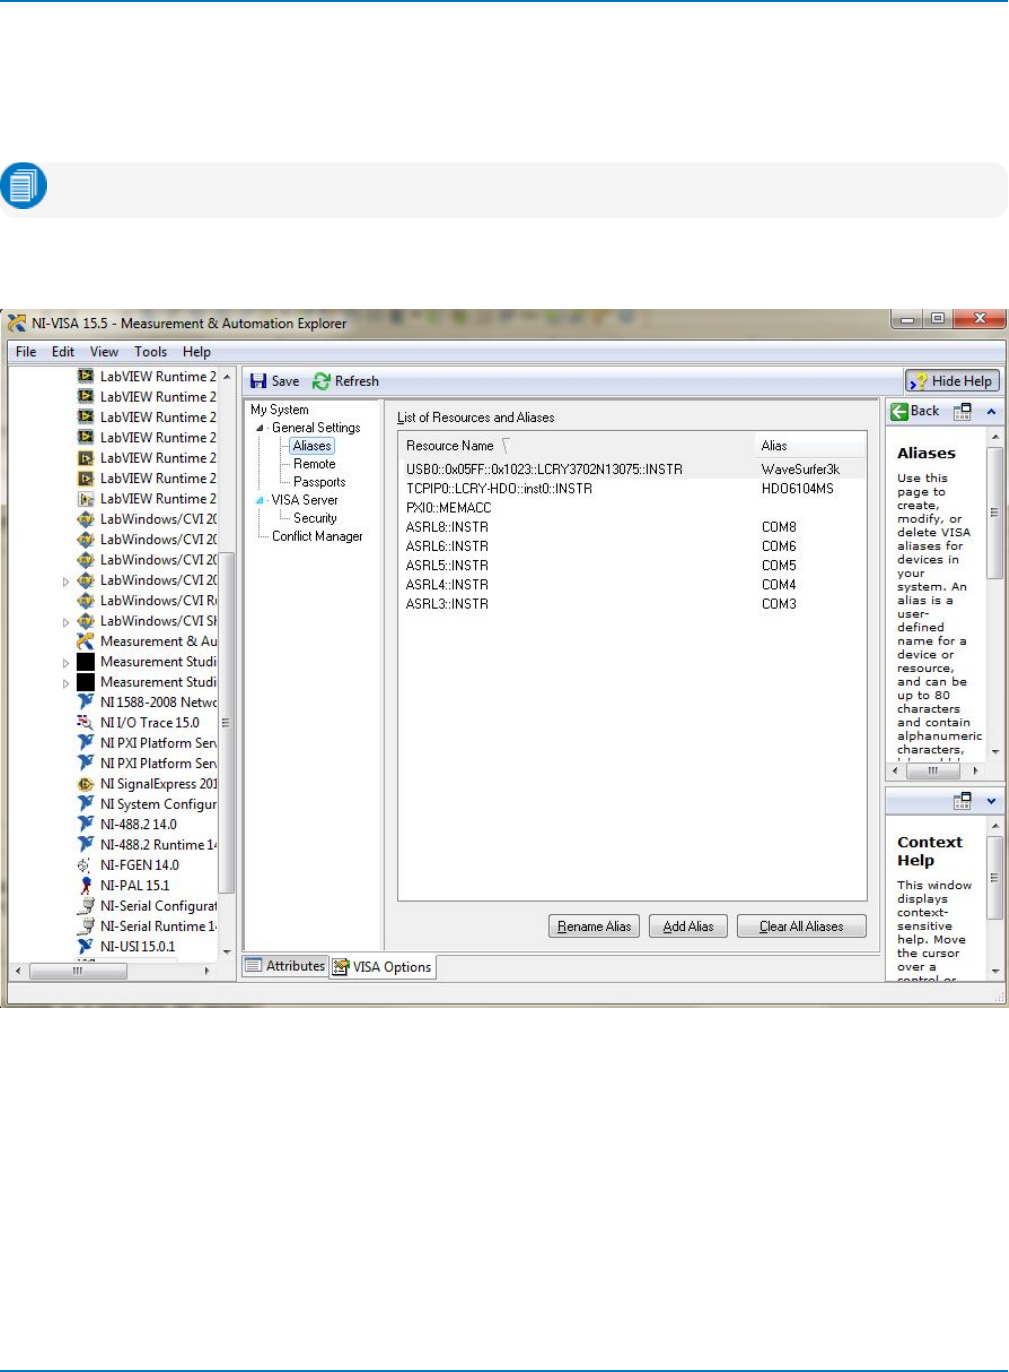This screenshot has width=1009, height=1372.
Task: Switch to the Attributes tab
Action: tap(285, 965)
